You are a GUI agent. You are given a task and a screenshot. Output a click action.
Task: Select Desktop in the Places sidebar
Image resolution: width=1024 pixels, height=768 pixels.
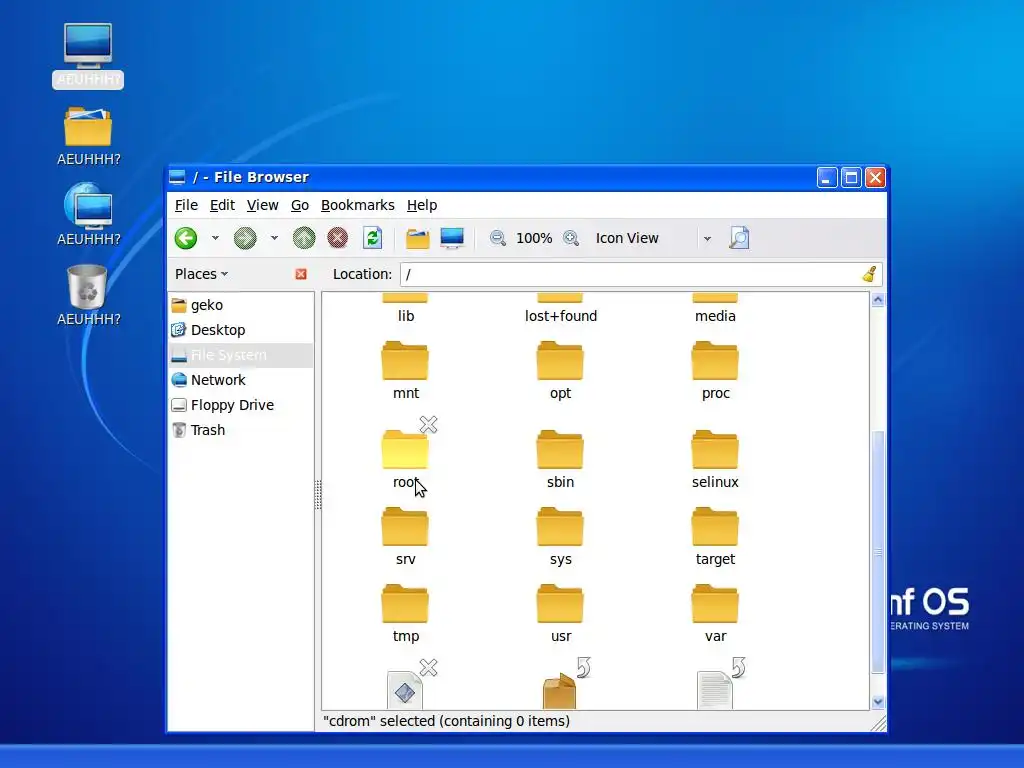[241, 330]
